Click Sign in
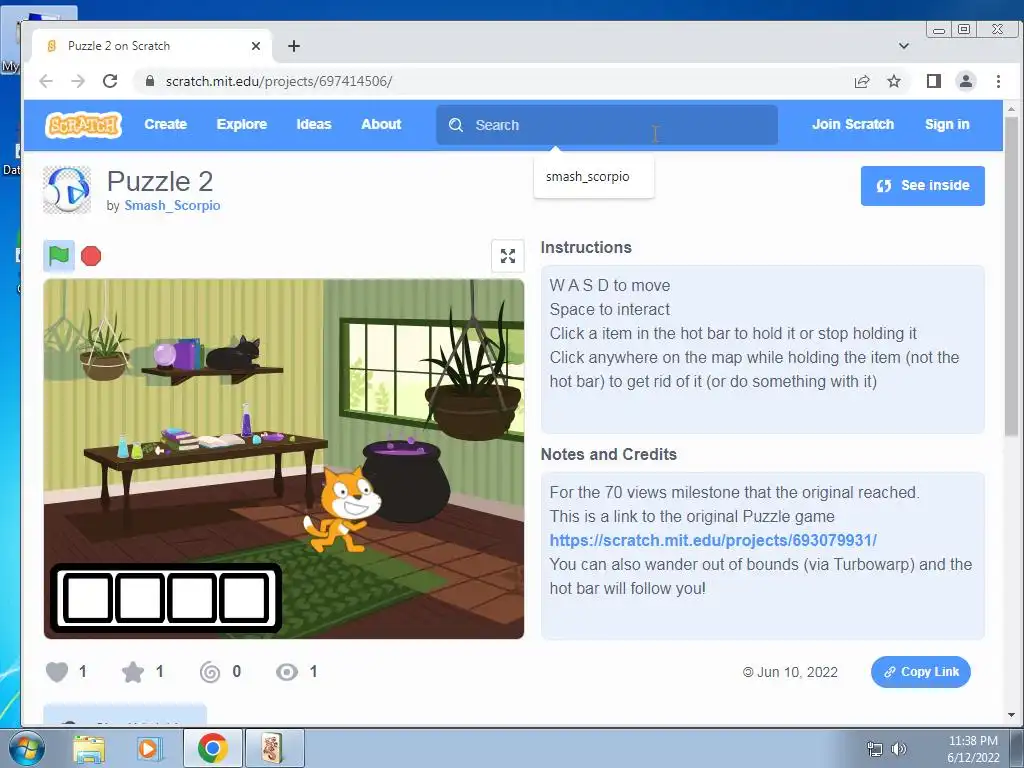The image size is (1024, 768). coord(947,124)
